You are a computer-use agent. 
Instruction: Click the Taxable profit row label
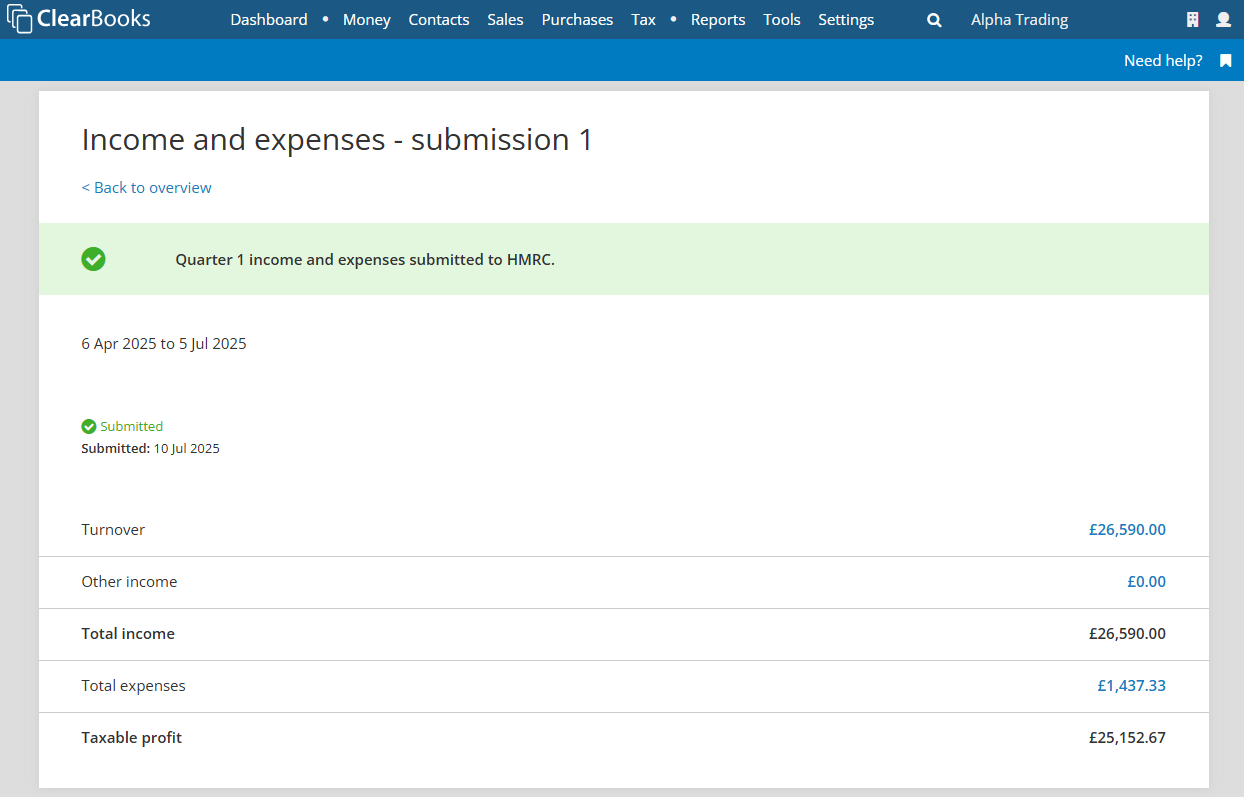click(x=131, y=738)
